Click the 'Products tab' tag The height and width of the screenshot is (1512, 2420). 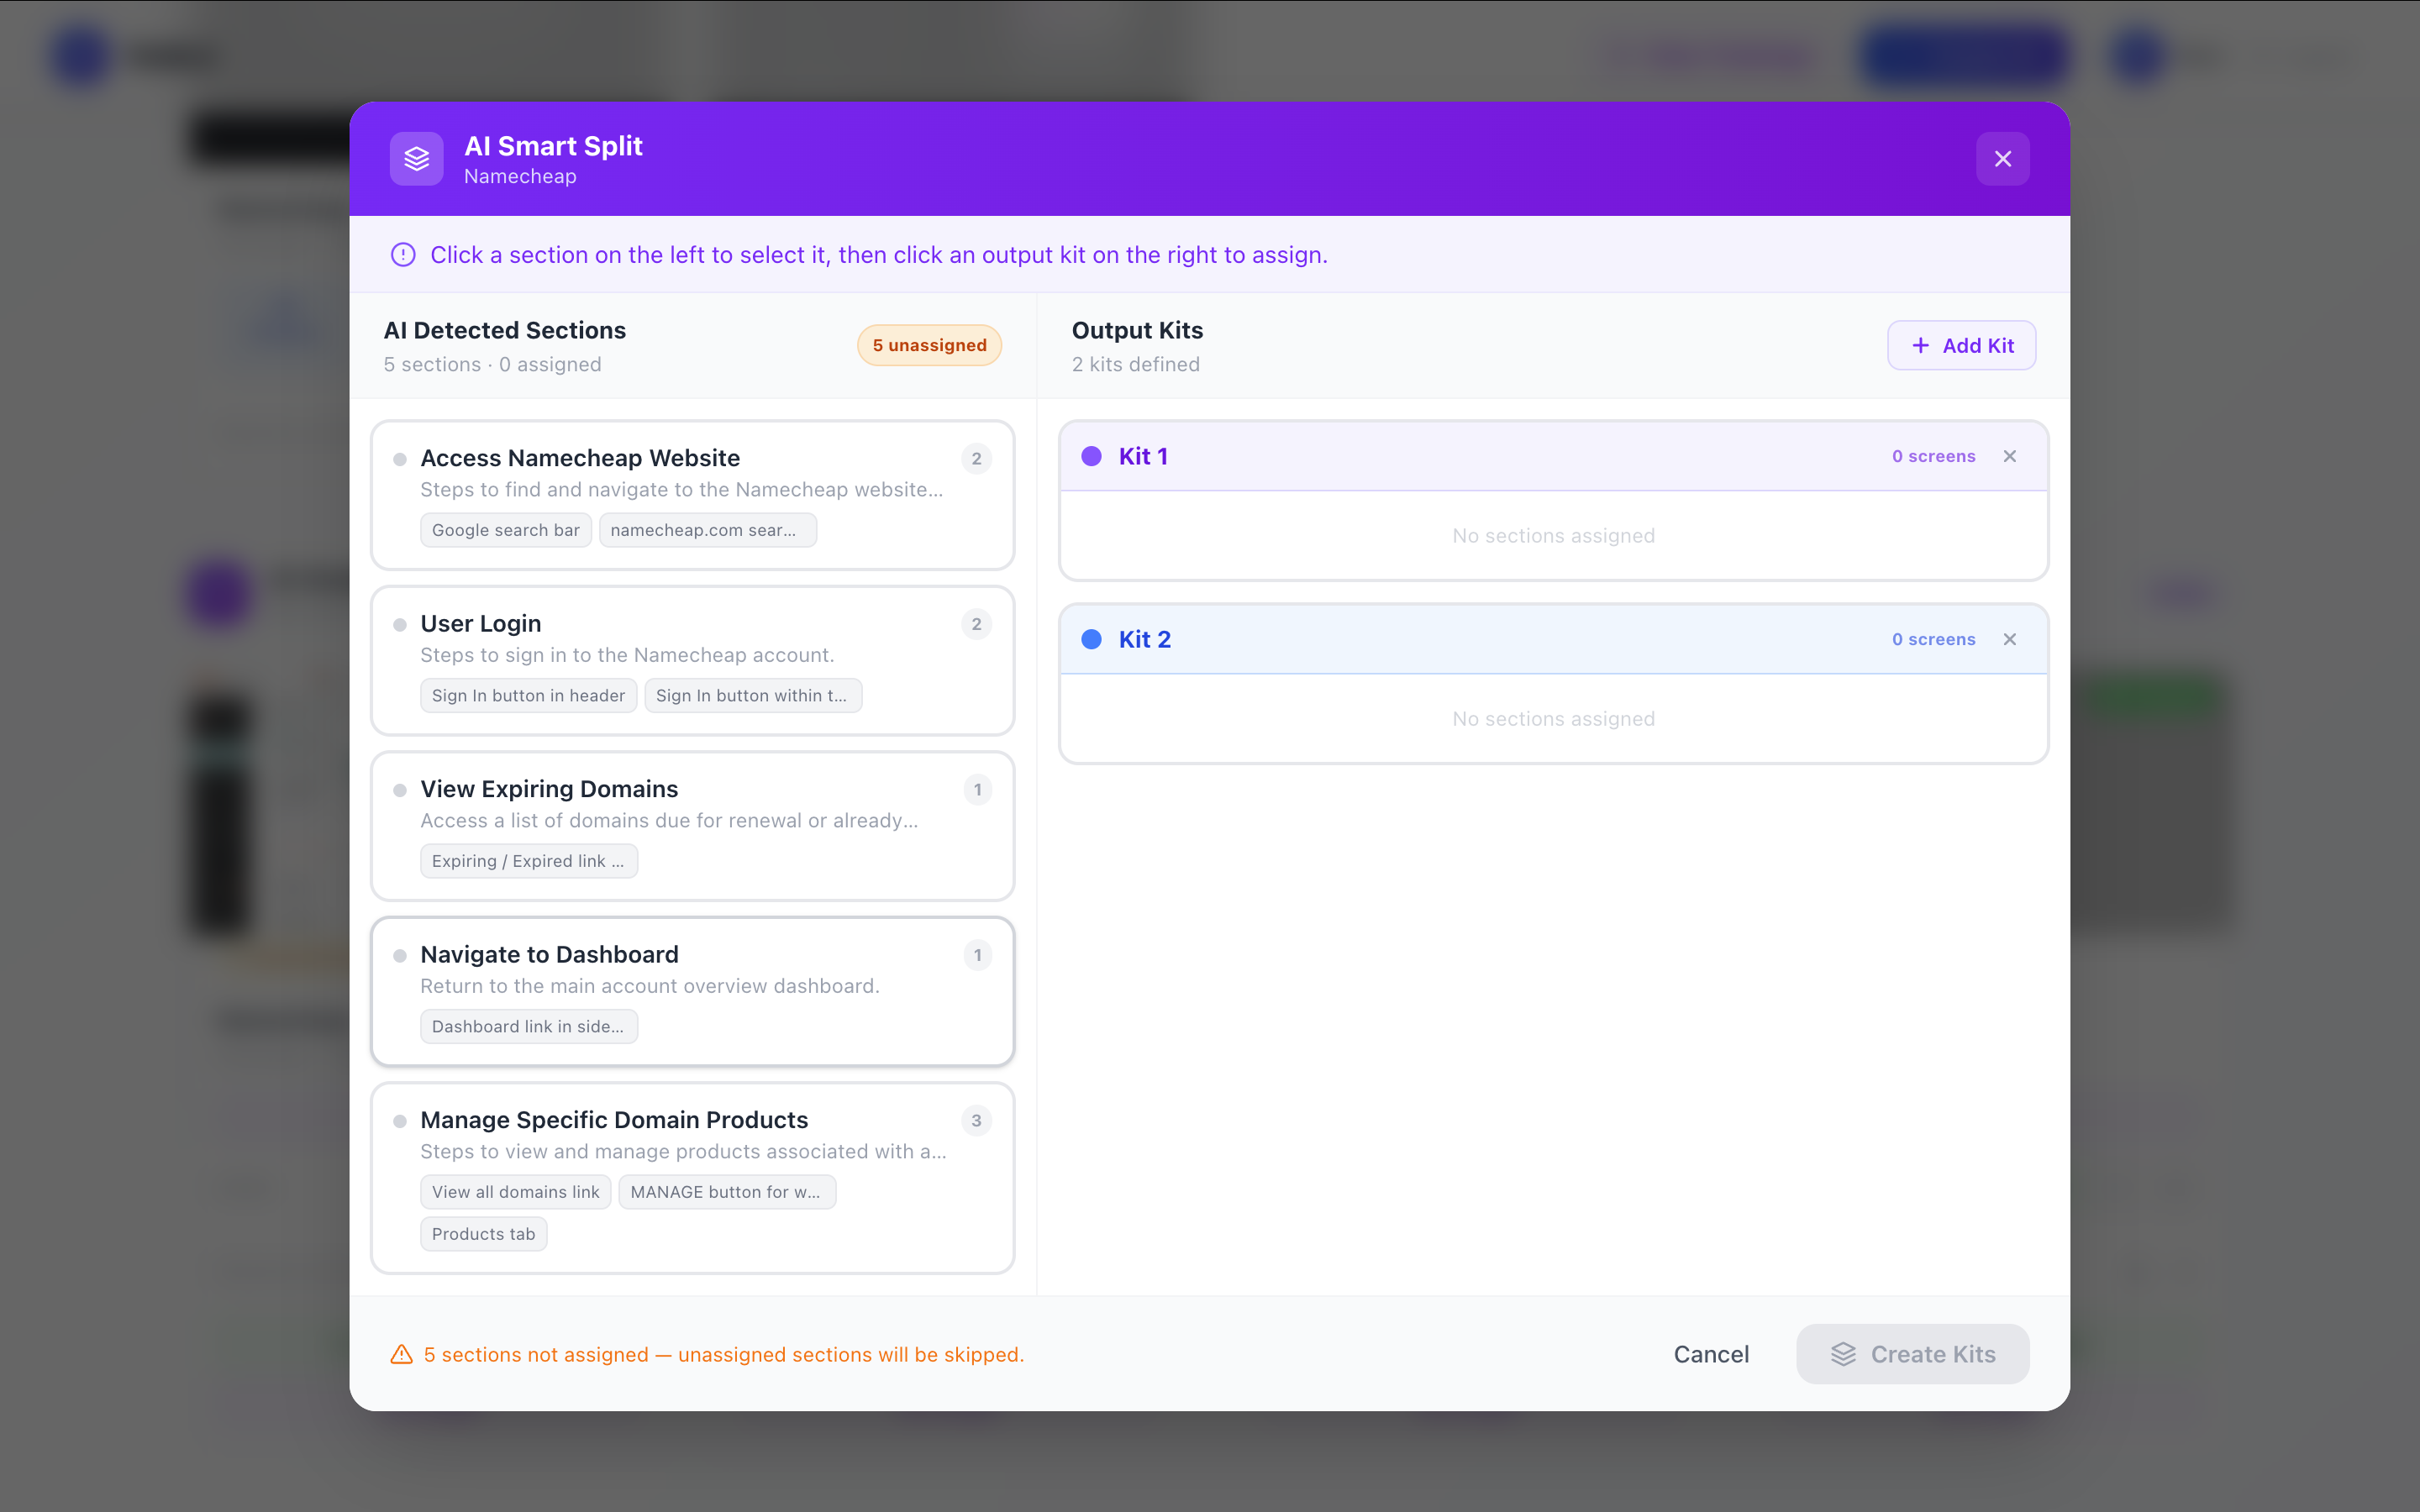tap(483, 1234)
